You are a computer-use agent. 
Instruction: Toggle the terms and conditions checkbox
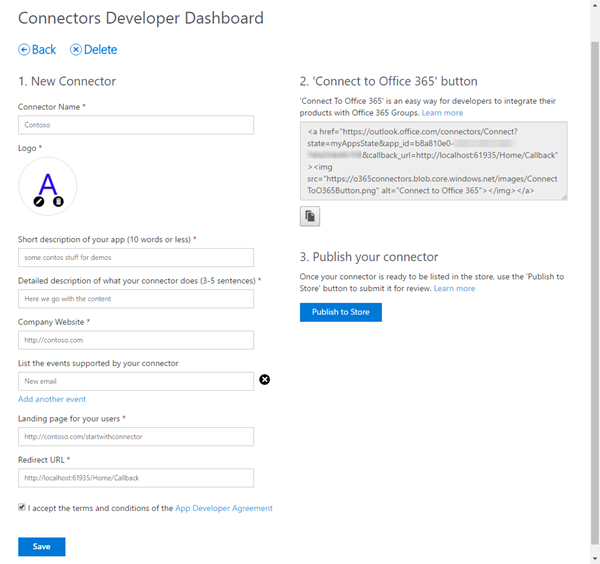[23, 508]
